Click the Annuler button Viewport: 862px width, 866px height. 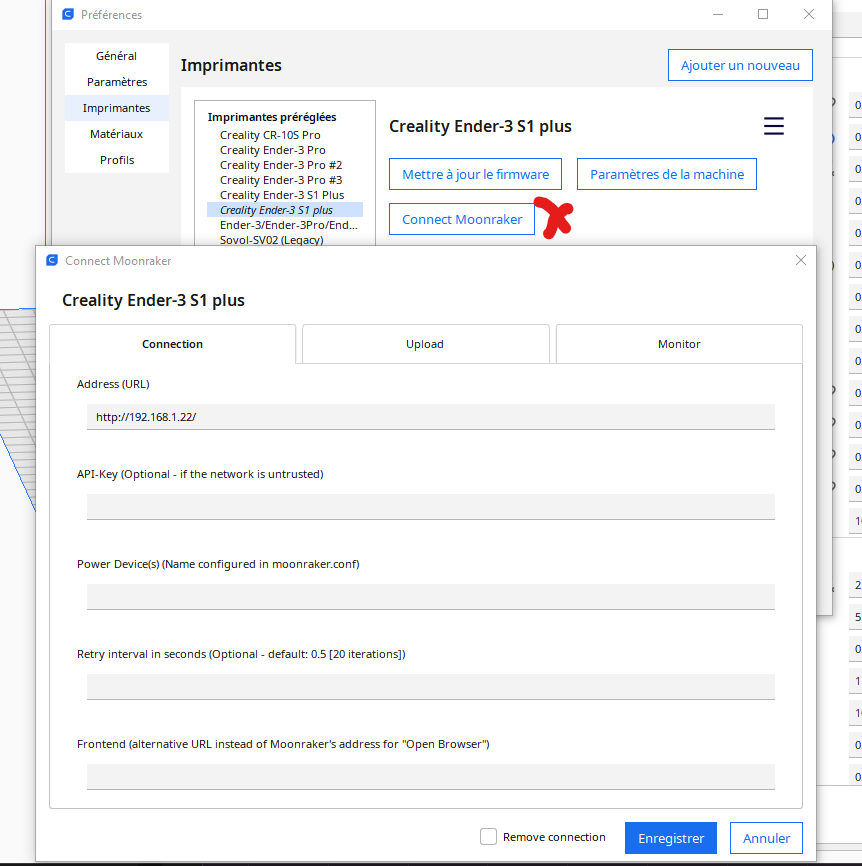(x=766, y=838)
